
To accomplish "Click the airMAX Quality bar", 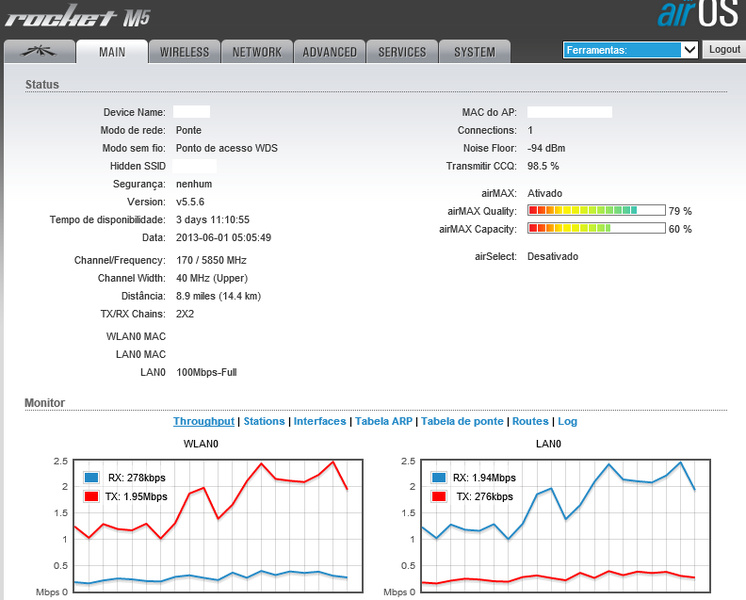I will 596,210.
